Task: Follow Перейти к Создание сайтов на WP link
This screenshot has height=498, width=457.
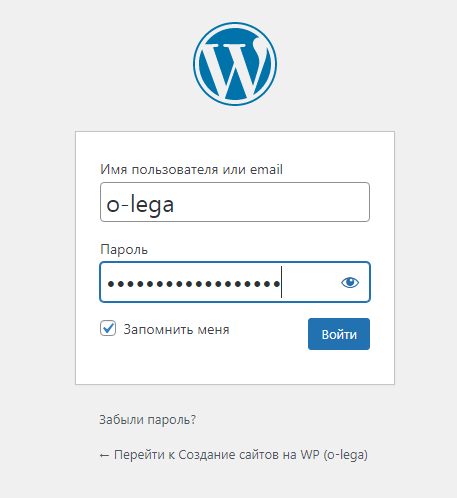Action: pyautogui.click(x=234, y=455)
